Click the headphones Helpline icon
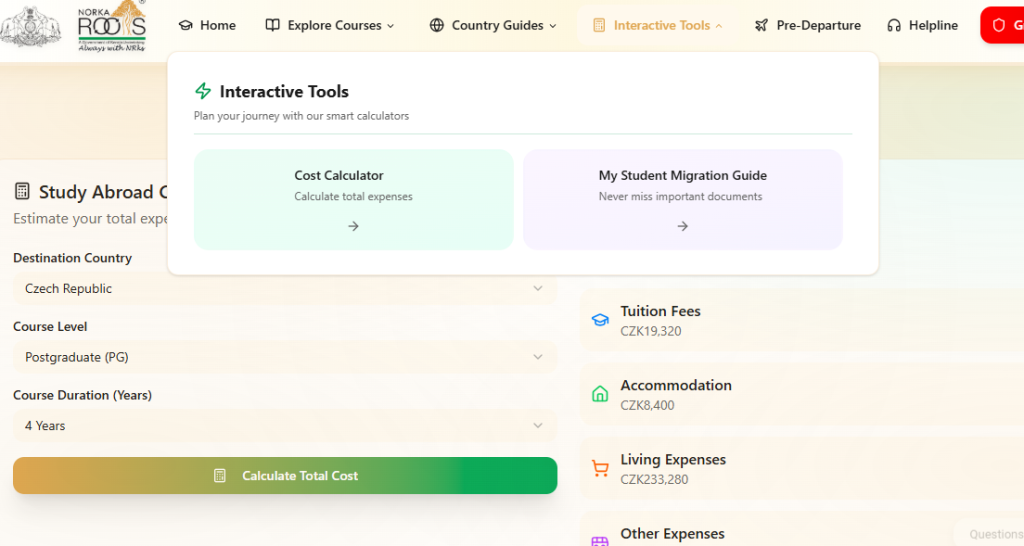The width and height of the screenshot is (1024, 546). coord(894,25)
